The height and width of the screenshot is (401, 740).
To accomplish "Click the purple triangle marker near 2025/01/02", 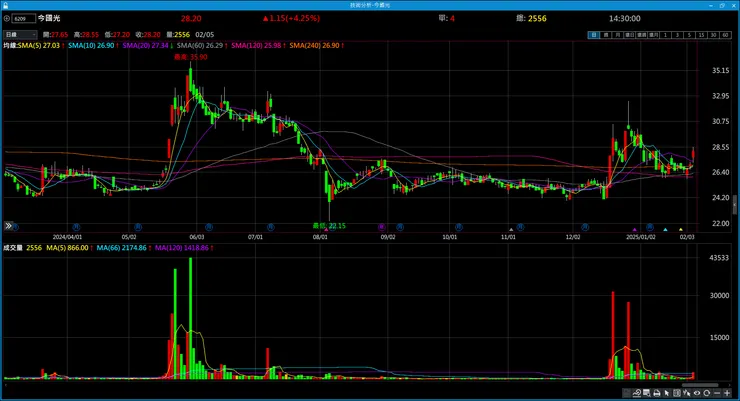I will [x=635, y=230].
